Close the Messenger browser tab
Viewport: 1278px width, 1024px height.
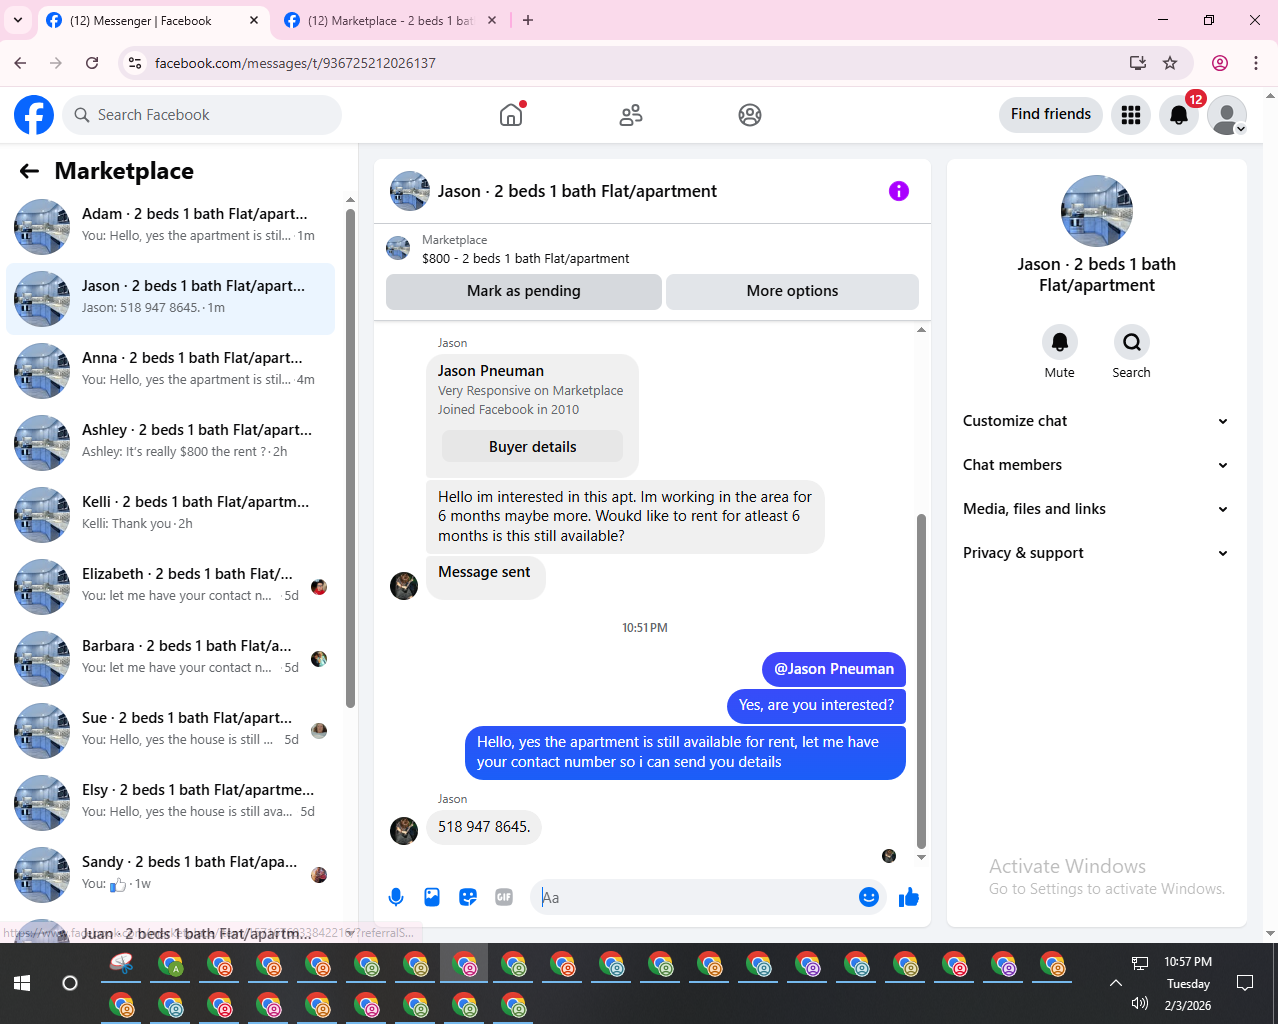(x=254, y=20)
